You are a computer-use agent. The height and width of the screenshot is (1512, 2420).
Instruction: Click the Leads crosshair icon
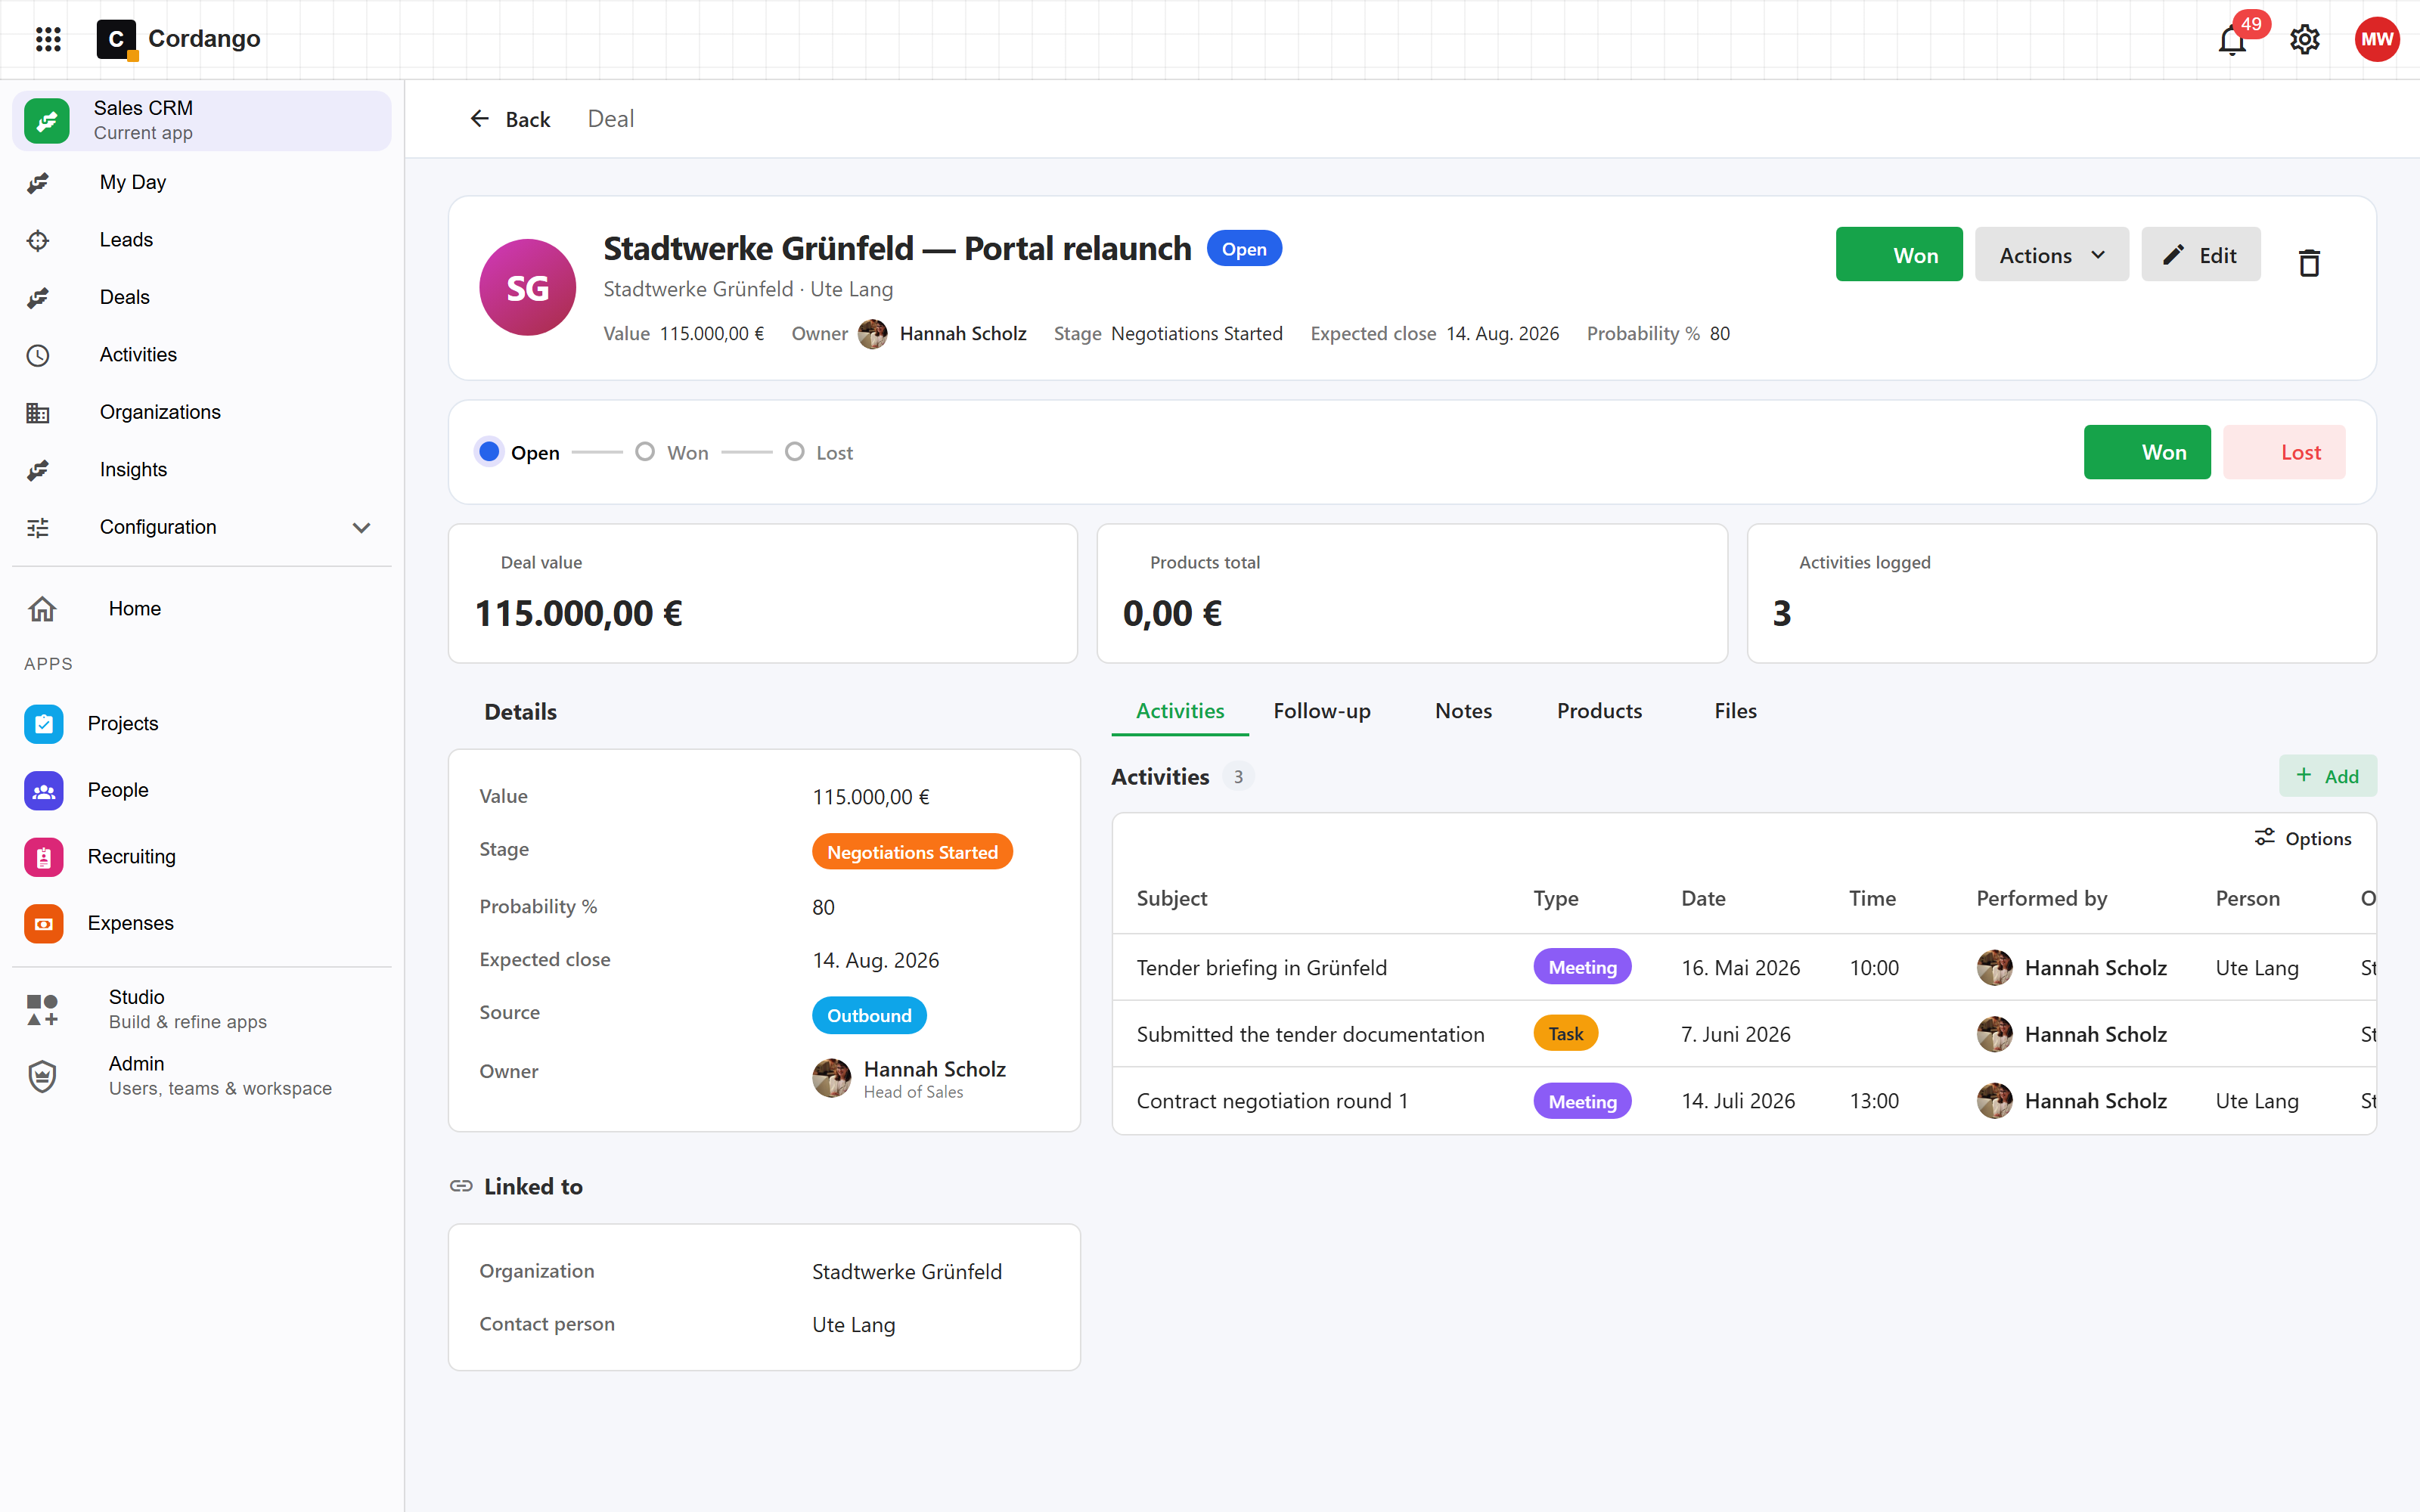point(38,240)
